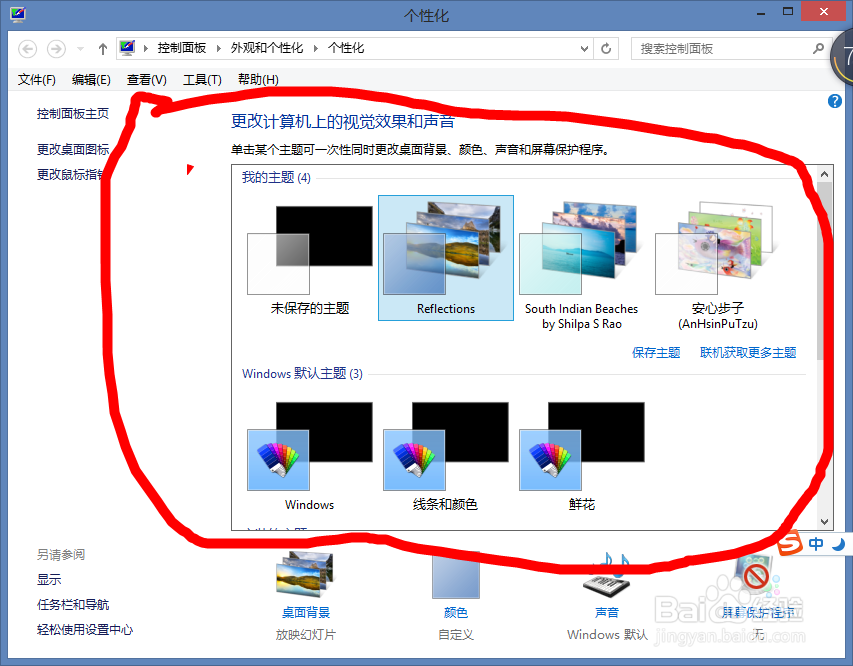This screenshot has width=853, height=666.
Task: Click 外观和个性化 breadcrumb
Action: (x=267, y=48)
